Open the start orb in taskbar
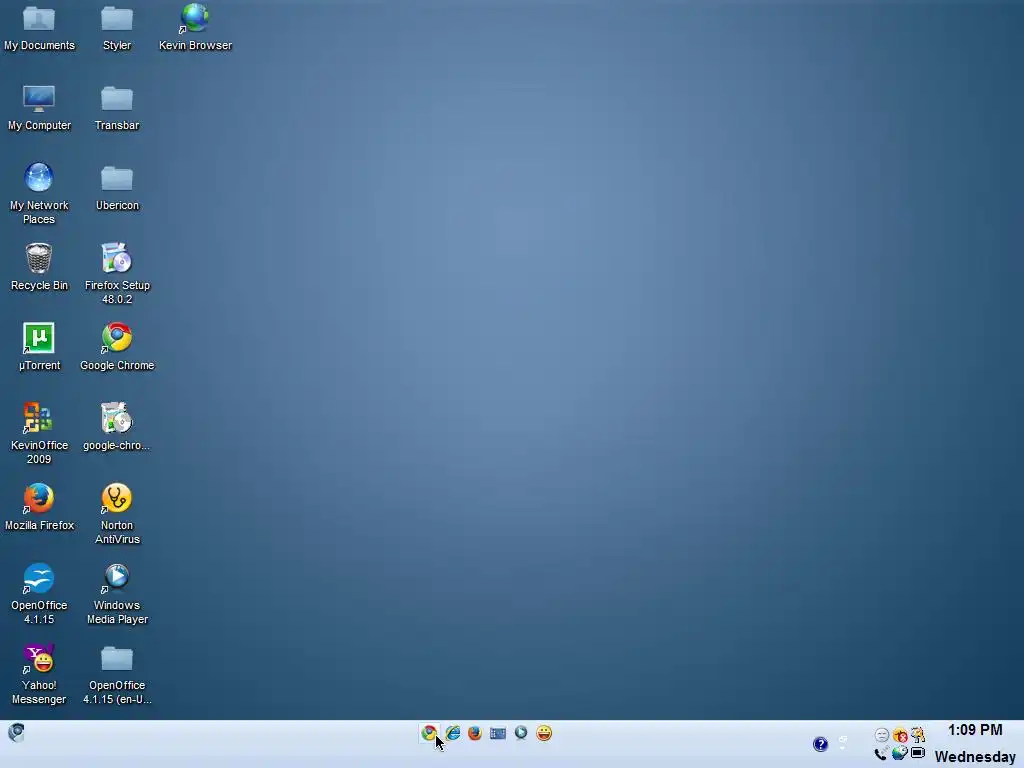Screen dimensions: 1024x768 pyautogui.click(x=16, y=733)
